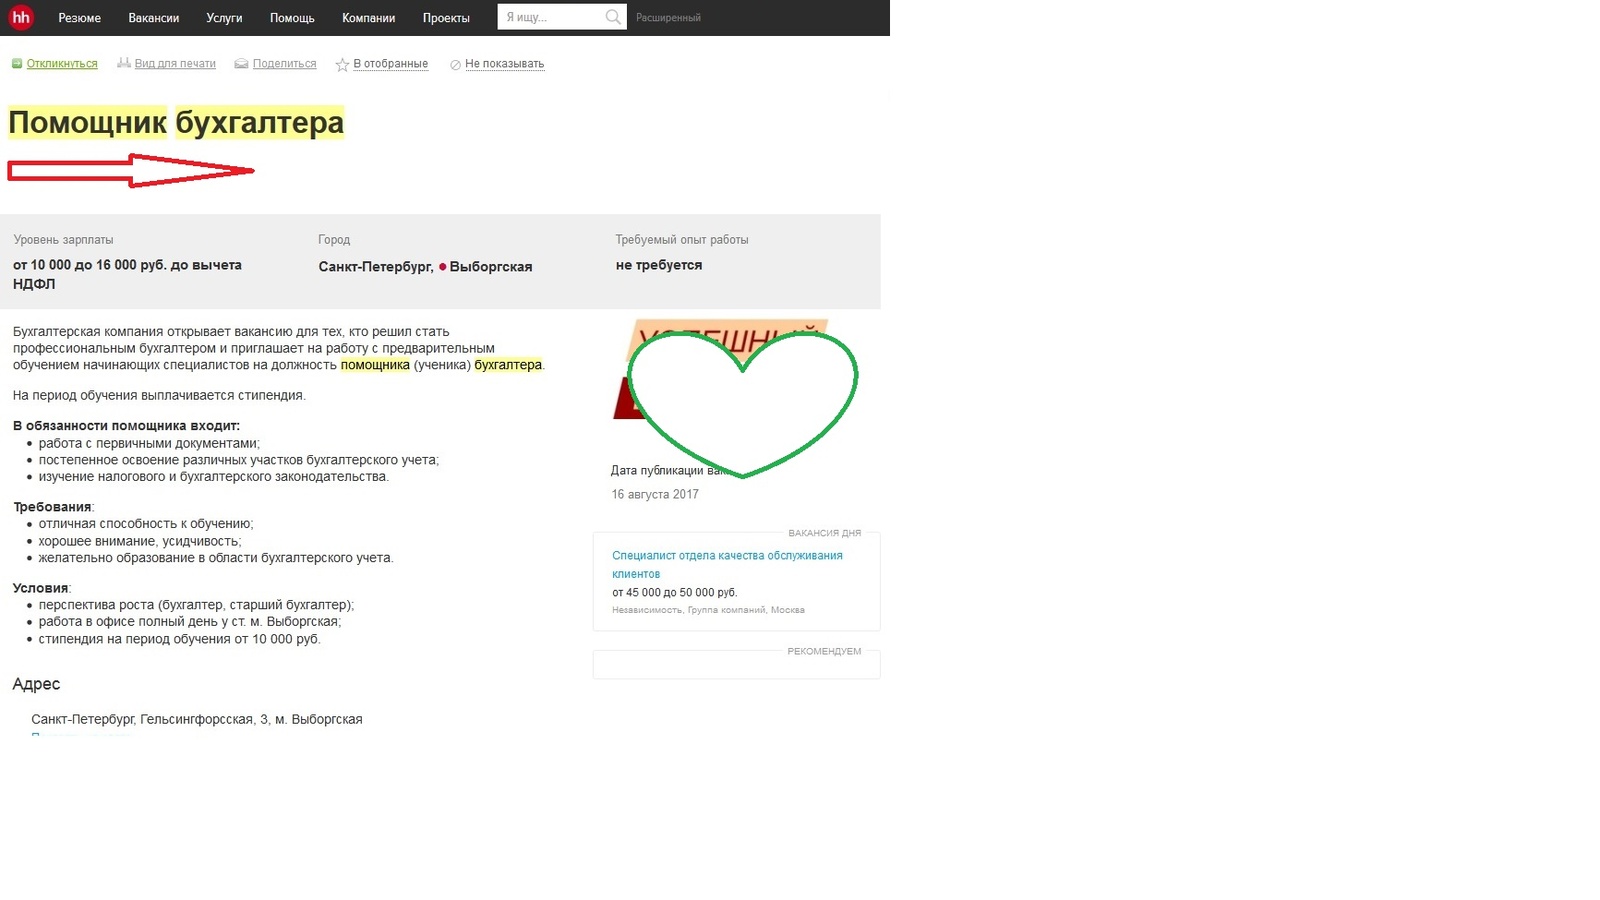This screenshot has height=900, width=1600.
Task: Open the Вакансии menu
Action: coord(154,18)
